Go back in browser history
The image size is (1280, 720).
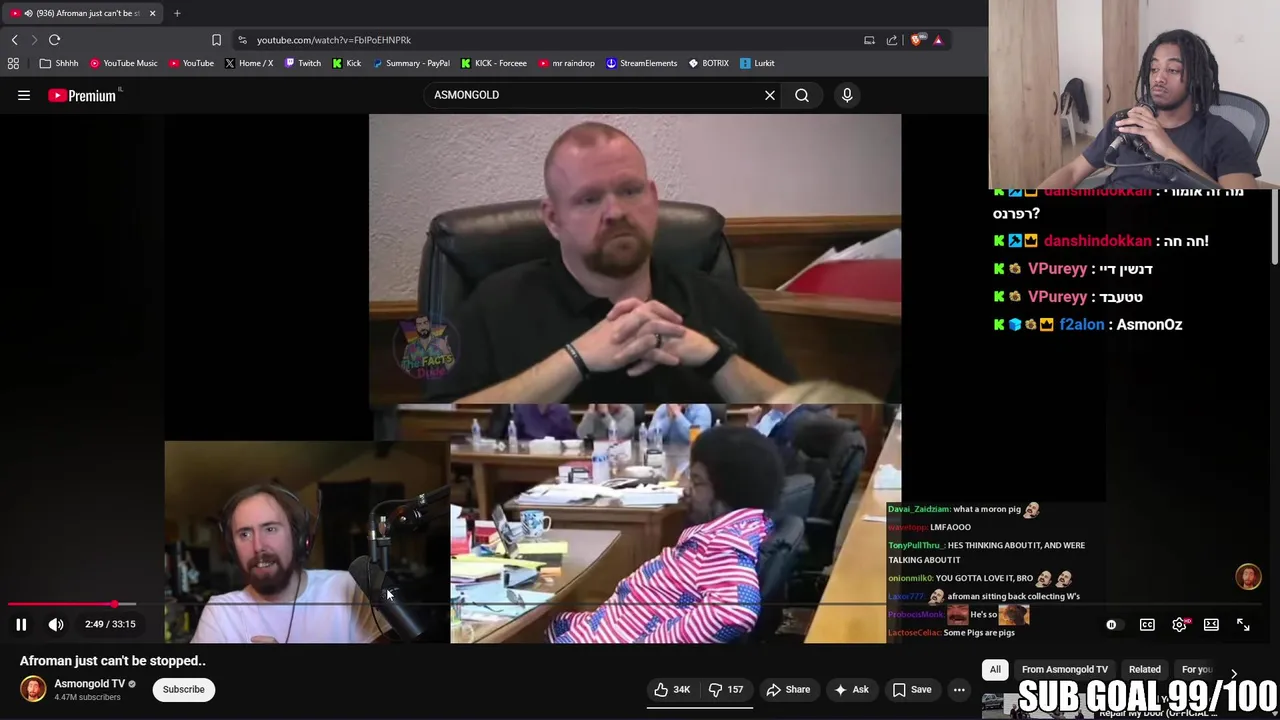pos(14,40)
